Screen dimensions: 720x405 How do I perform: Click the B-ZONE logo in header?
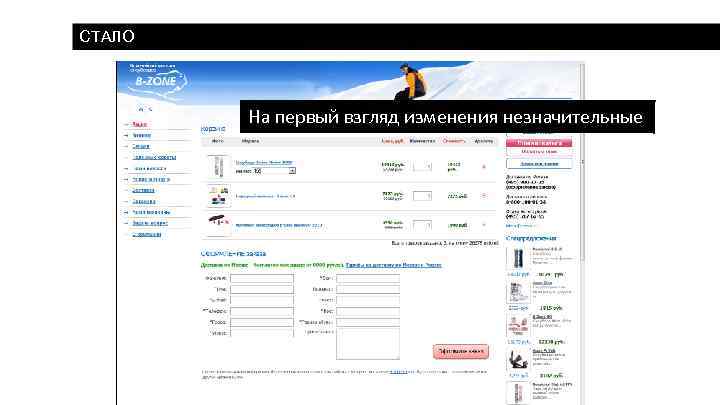pos(156,81)
